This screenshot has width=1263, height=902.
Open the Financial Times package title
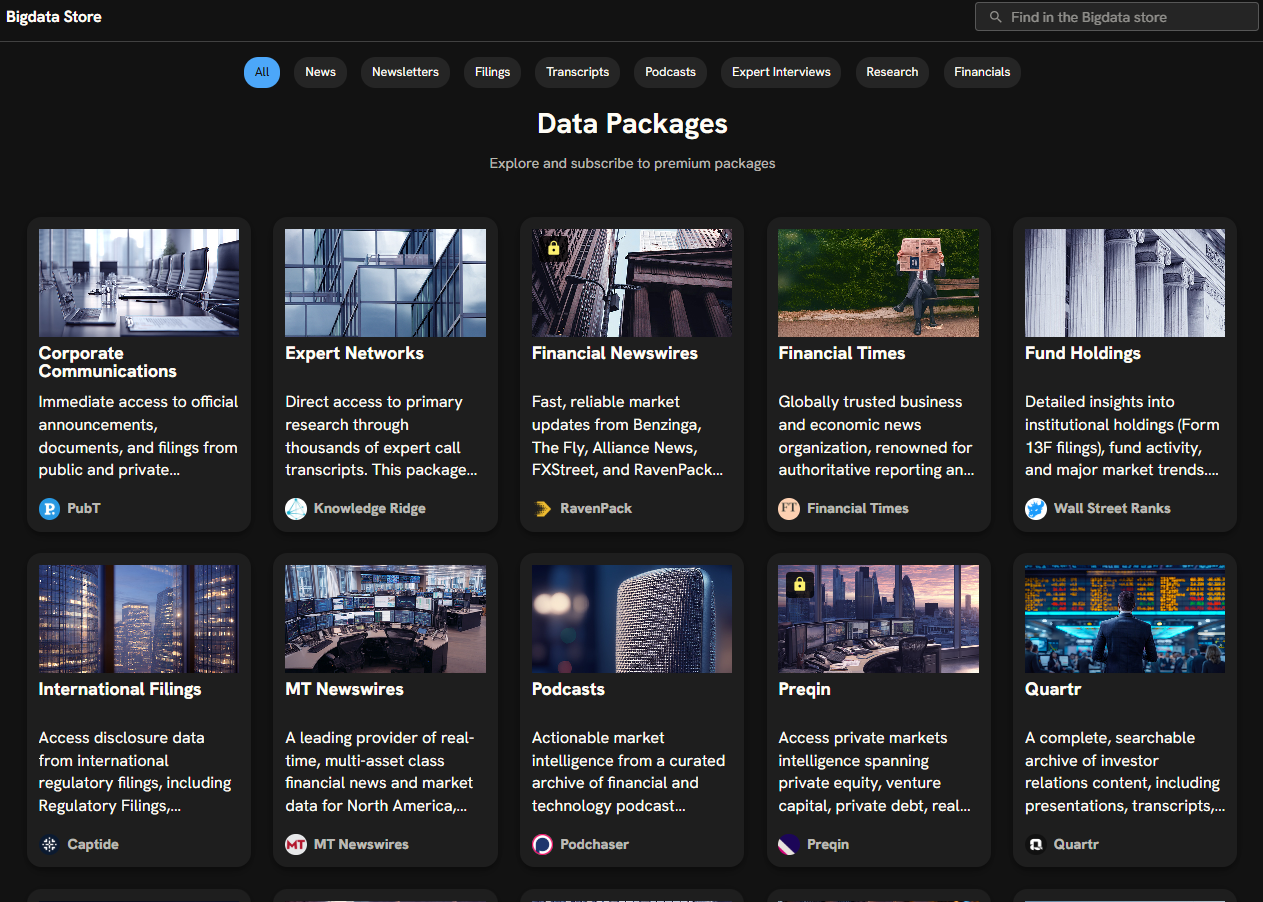[842, 353]
